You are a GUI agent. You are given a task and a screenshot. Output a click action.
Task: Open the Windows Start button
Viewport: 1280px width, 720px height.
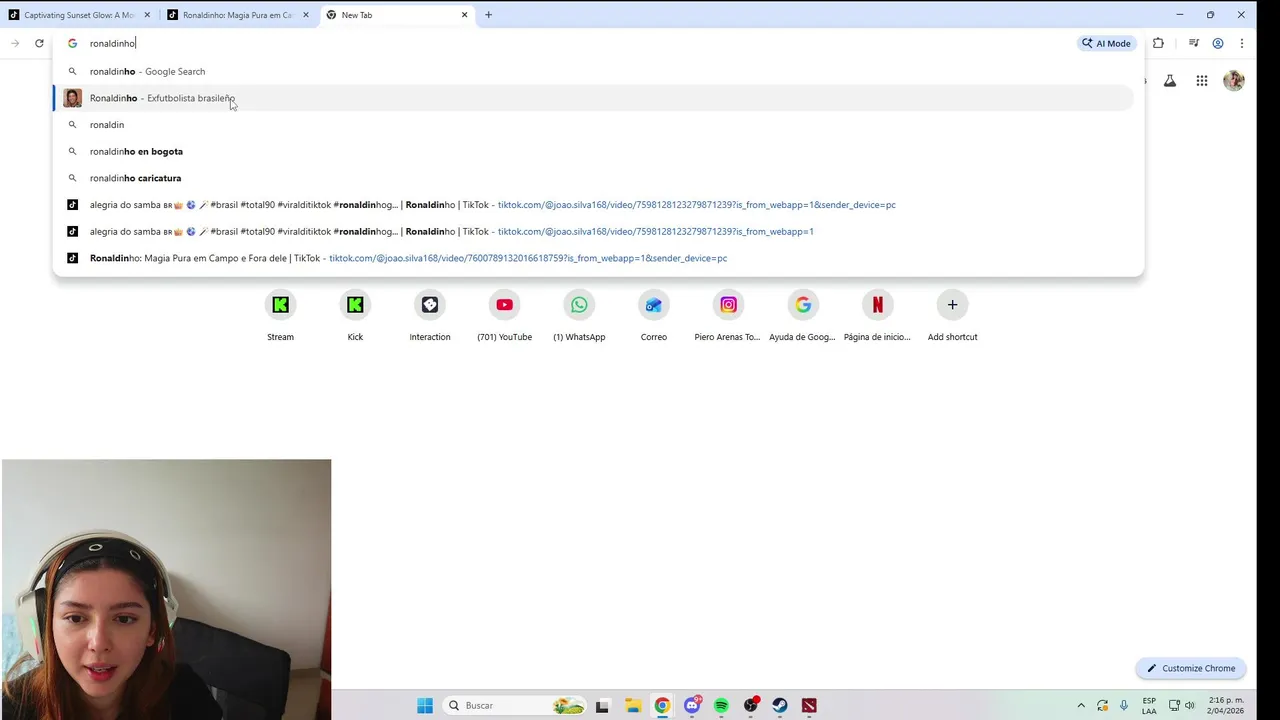click(x=425, y=705)
